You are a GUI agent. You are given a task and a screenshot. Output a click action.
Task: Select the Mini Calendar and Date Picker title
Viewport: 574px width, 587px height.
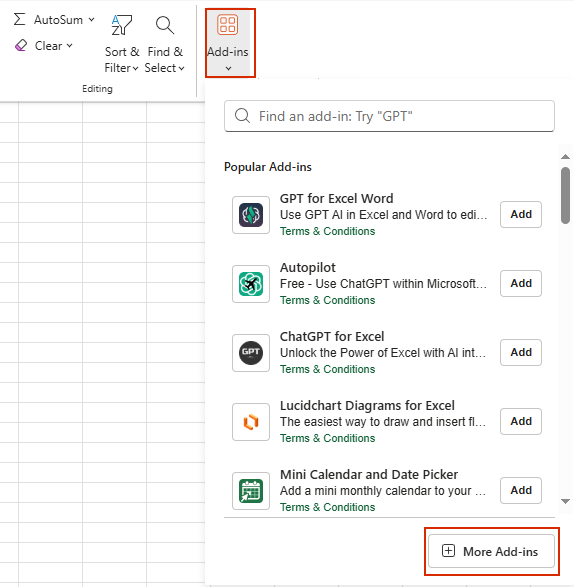click(369, 474)
